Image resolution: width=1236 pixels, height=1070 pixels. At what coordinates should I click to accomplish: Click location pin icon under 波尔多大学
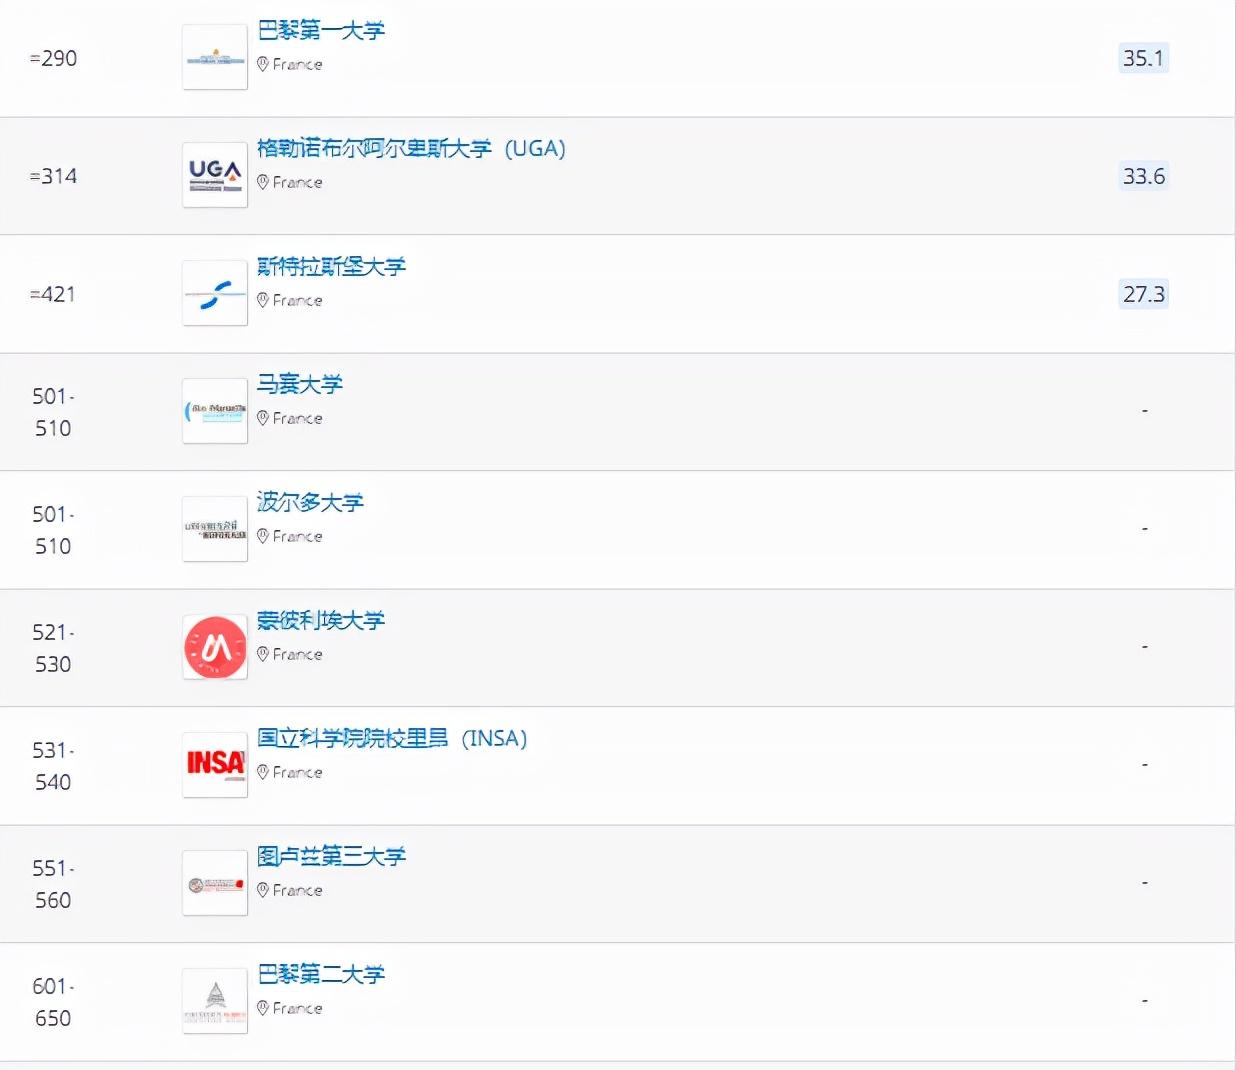(x=263, y=536)
